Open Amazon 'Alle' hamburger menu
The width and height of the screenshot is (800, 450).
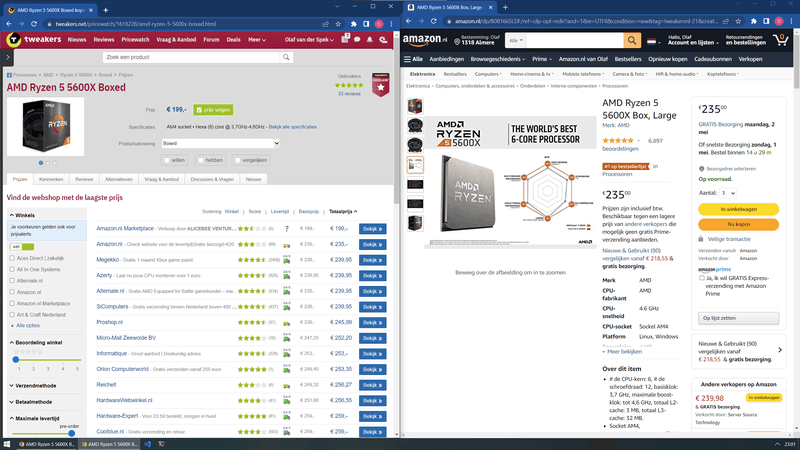pos(413,59)
